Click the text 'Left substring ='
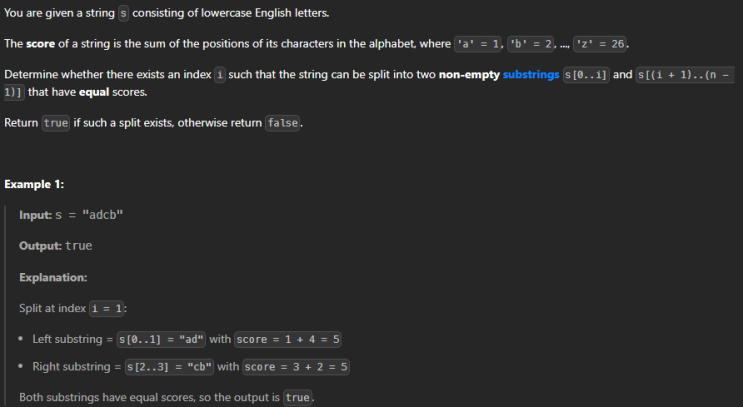 73,340
